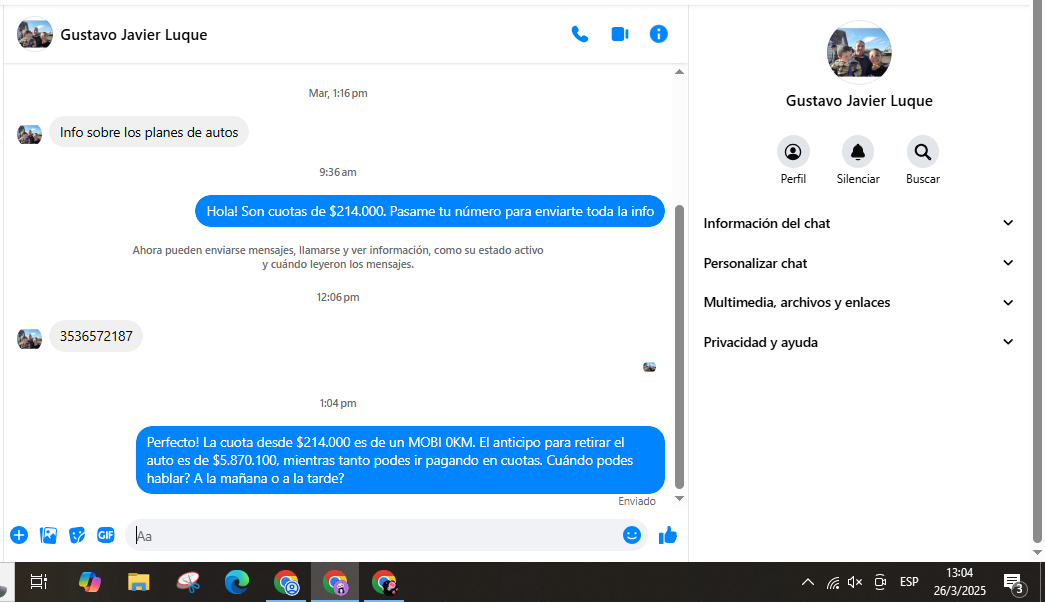Switch to the third Chrome taskbar window
This screenshot has height=602, width=1045.
385,583
